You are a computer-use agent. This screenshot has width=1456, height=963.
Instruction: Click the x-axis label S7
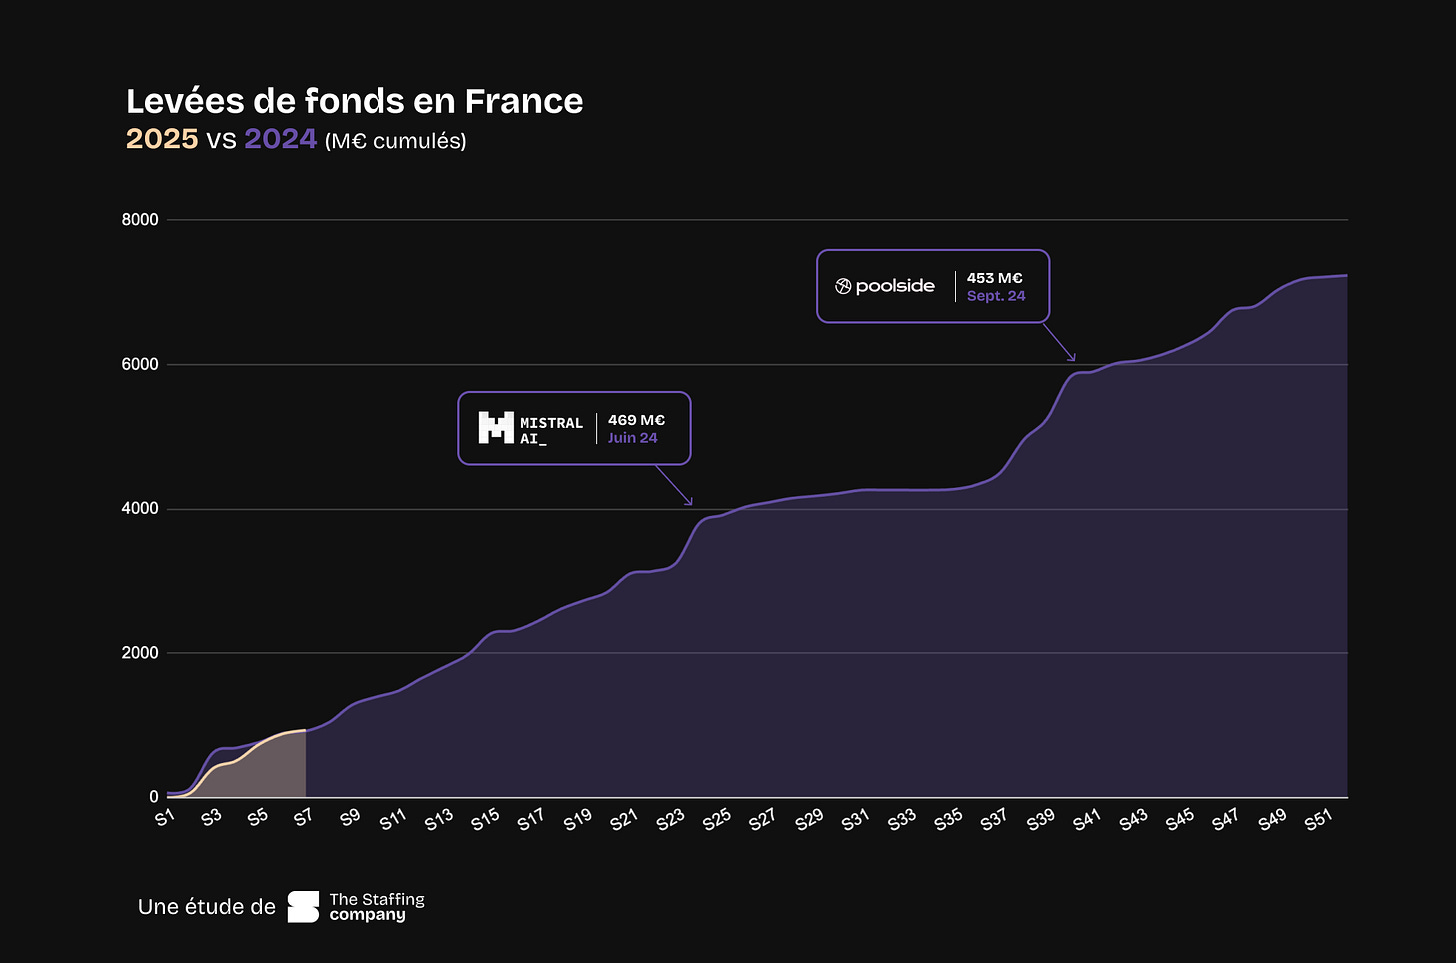click(x=303, y=817)
